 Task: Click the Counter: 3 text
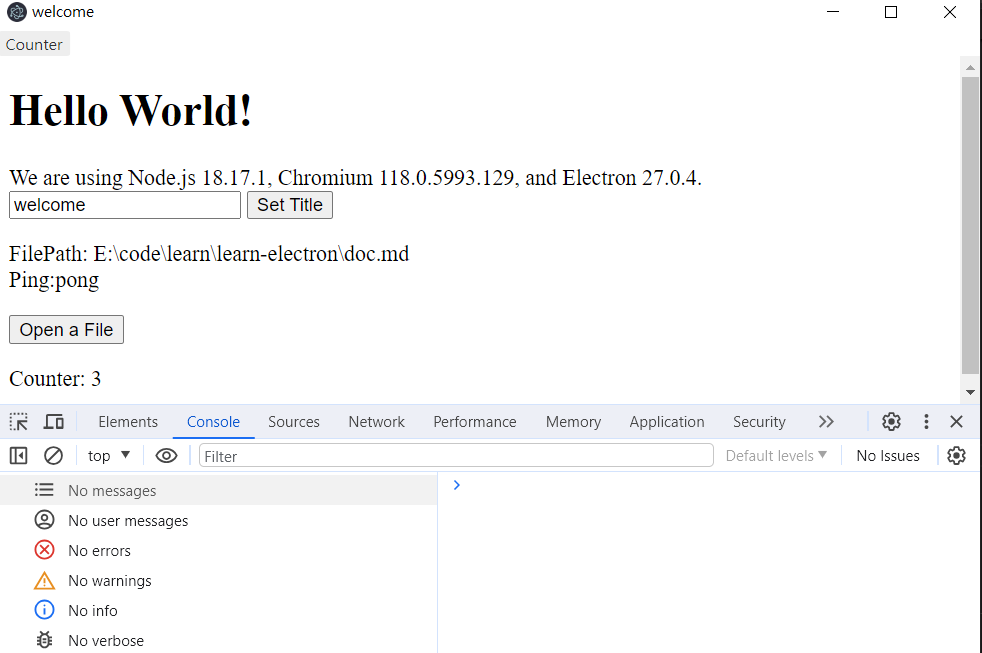coord(55,379)
